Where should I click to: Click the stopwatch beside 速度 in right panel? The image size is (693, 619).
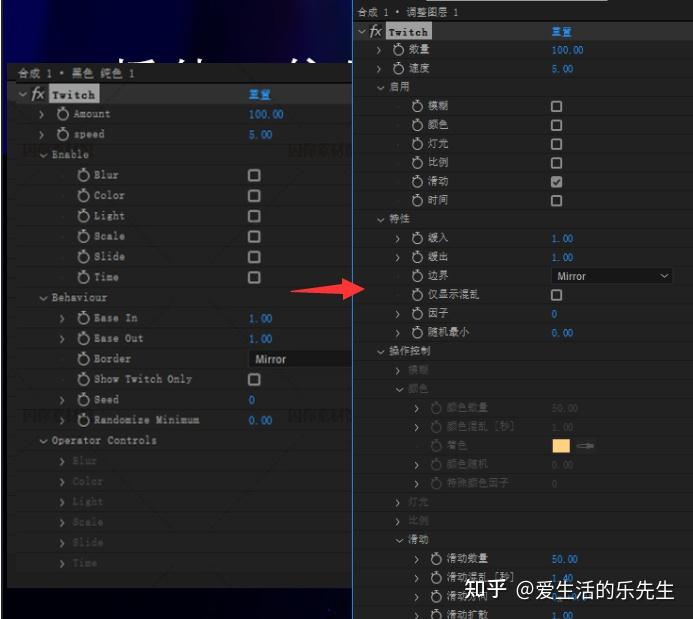click(x=398, y=68)
